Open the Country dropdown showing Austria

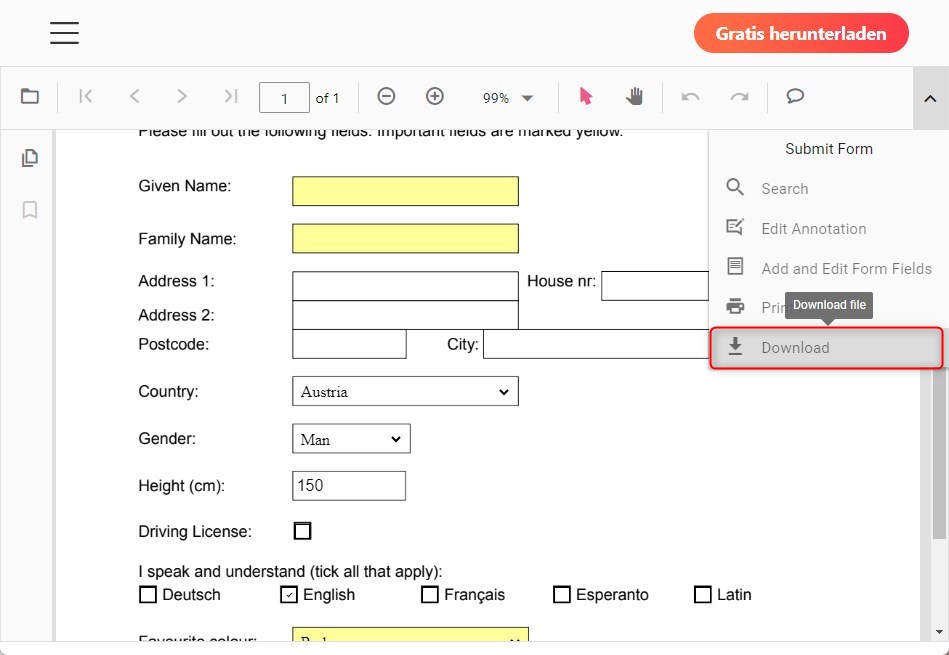404,391
